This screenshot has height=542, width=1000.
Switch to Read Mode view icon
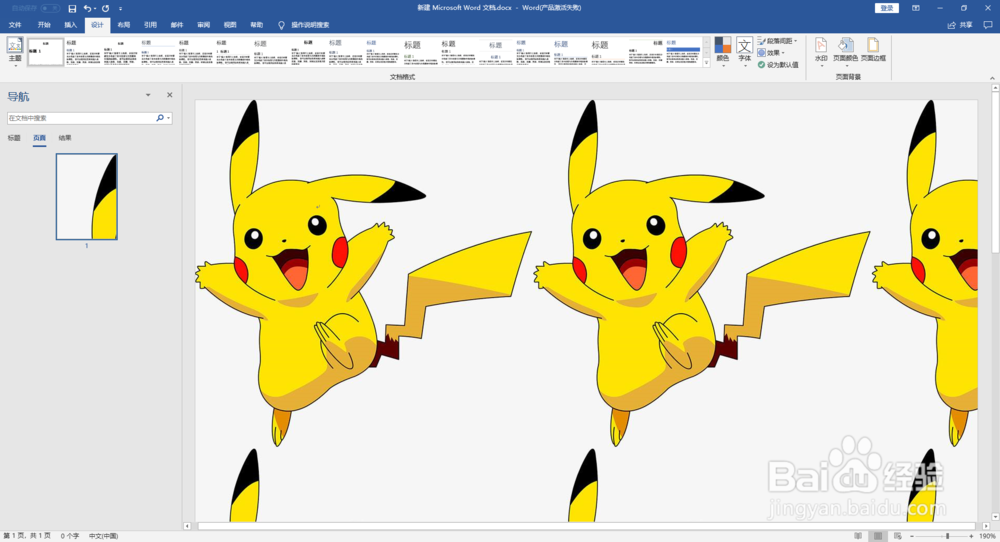[858, 536]
